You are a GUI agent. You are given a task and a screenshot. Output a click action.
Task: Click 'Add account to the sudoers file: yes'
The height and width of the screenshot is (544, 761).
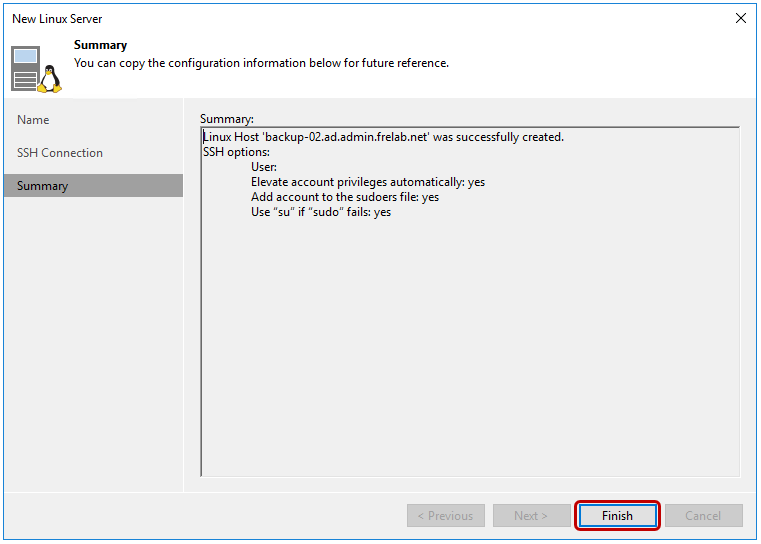(345, 197)
